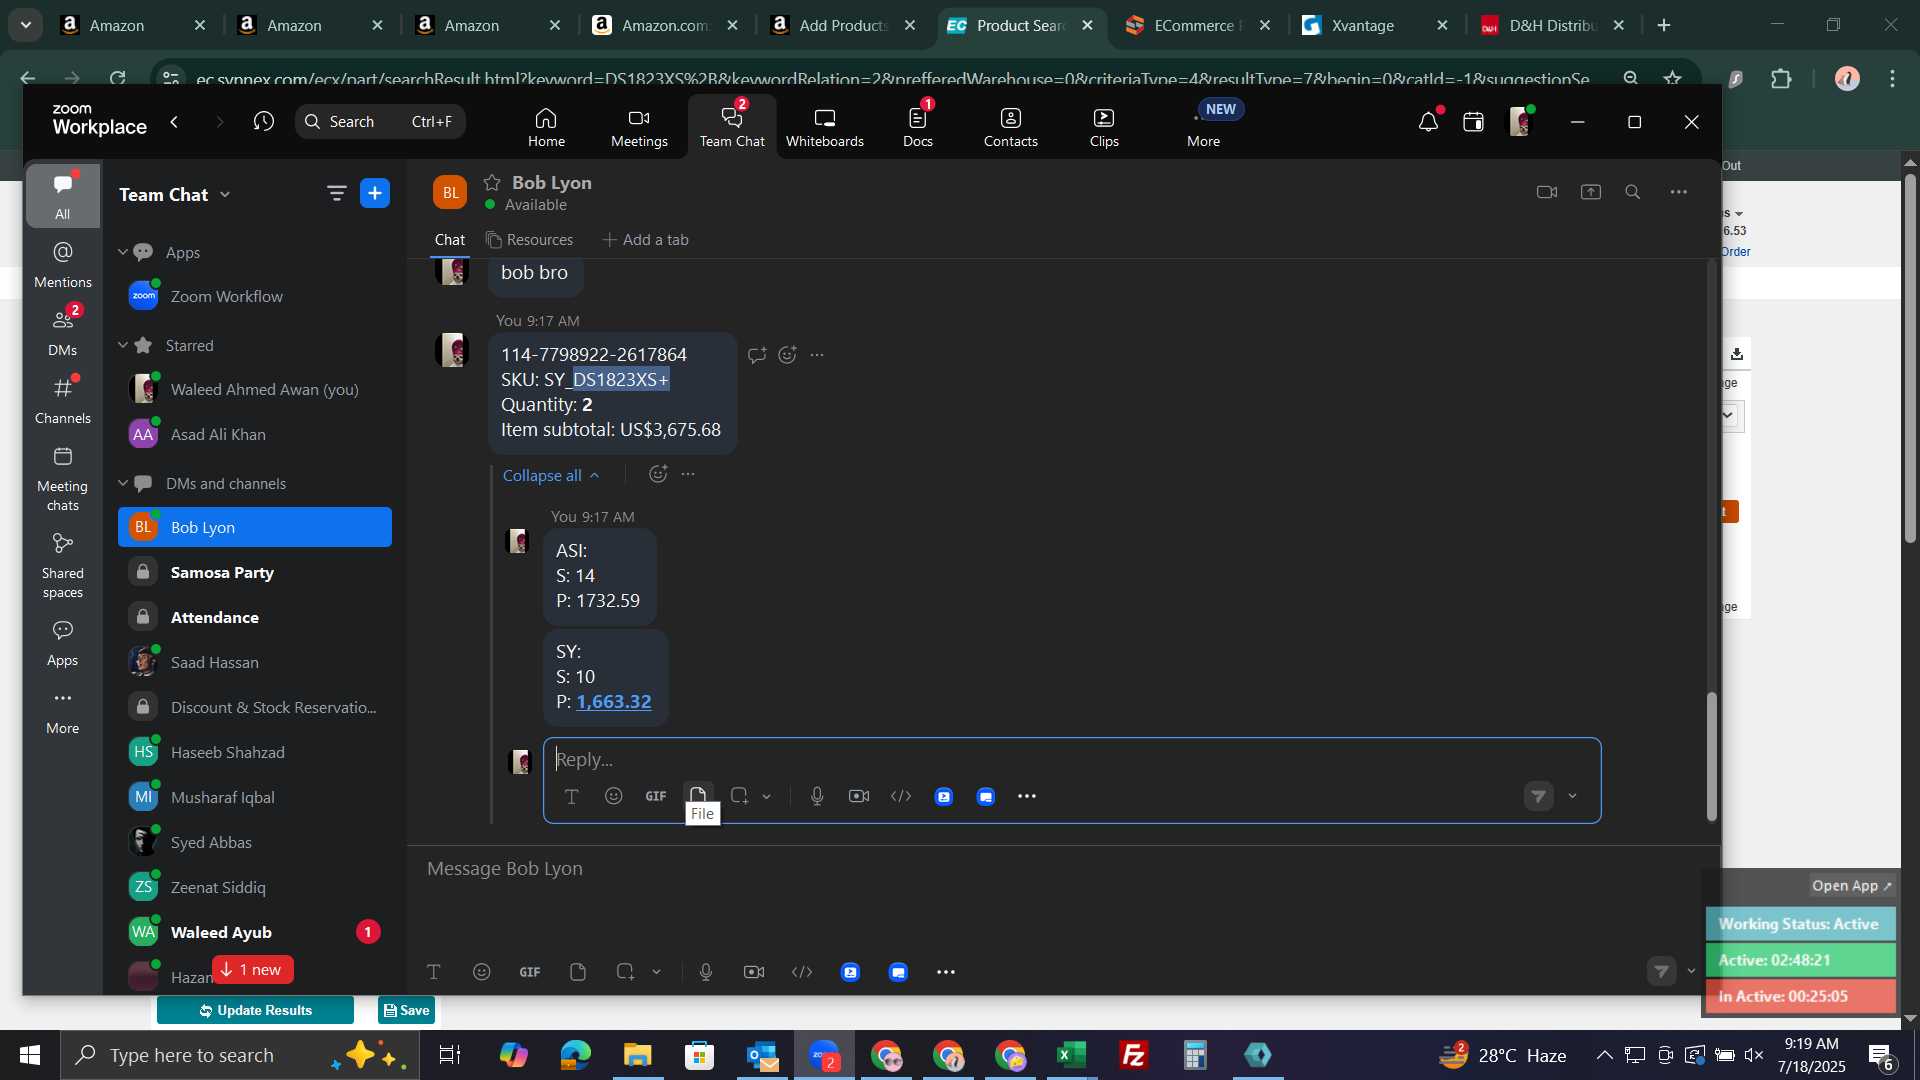1920x1080 pixels.
Task: Open screenshot dropdown in main toolbar
Action: (x=656, y=972)
